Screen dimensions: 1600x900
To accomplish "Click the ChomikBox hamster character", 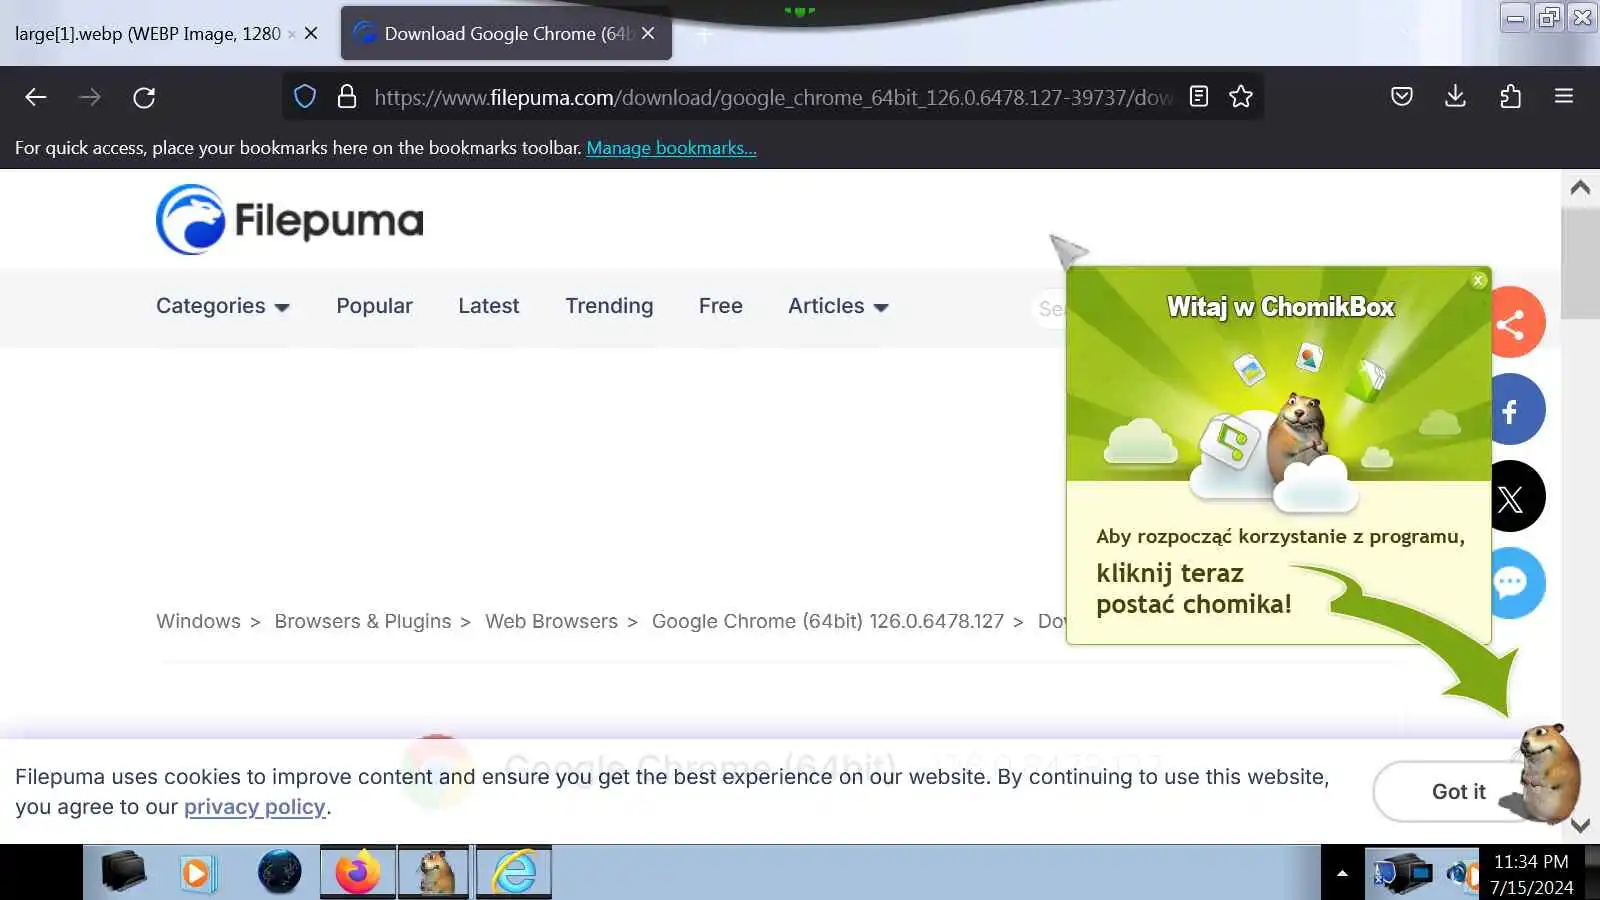I will coord(1548,774).
